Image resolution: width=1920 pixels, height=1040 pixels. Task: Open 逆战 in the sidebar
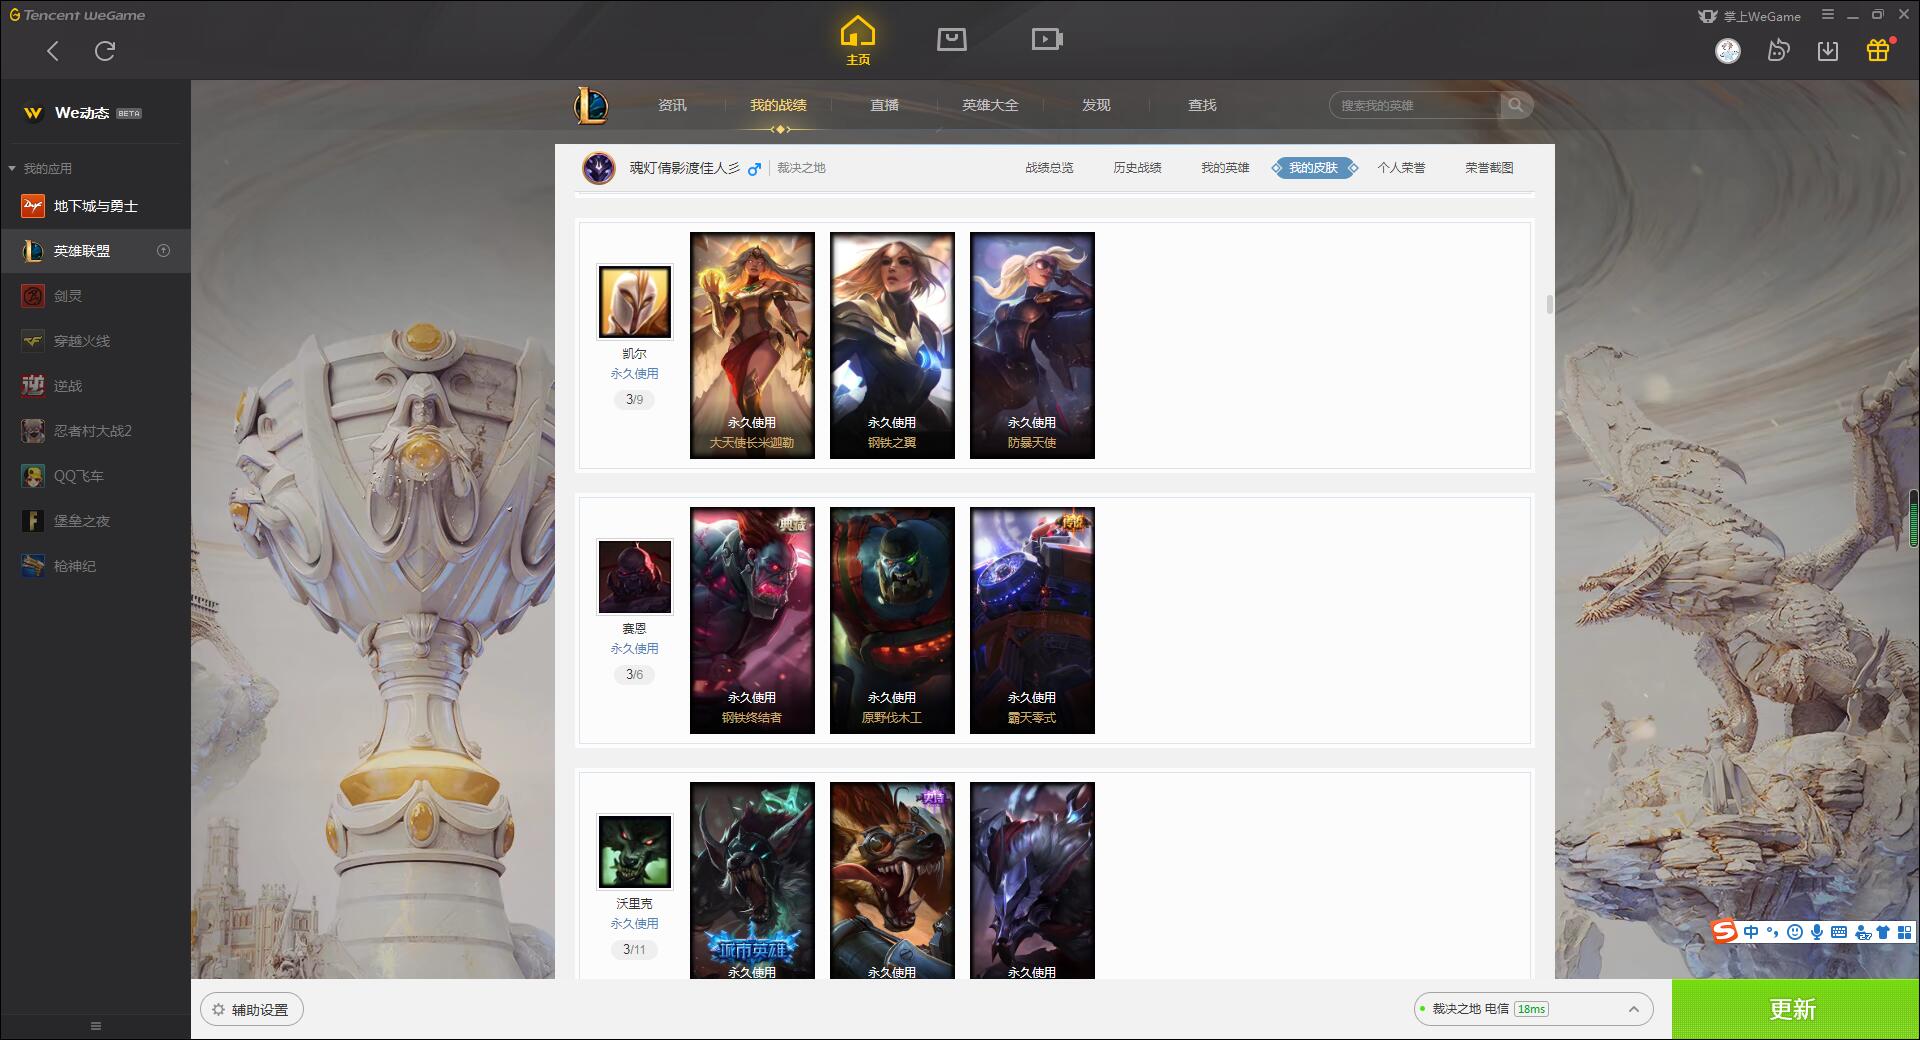click(95, 386)
